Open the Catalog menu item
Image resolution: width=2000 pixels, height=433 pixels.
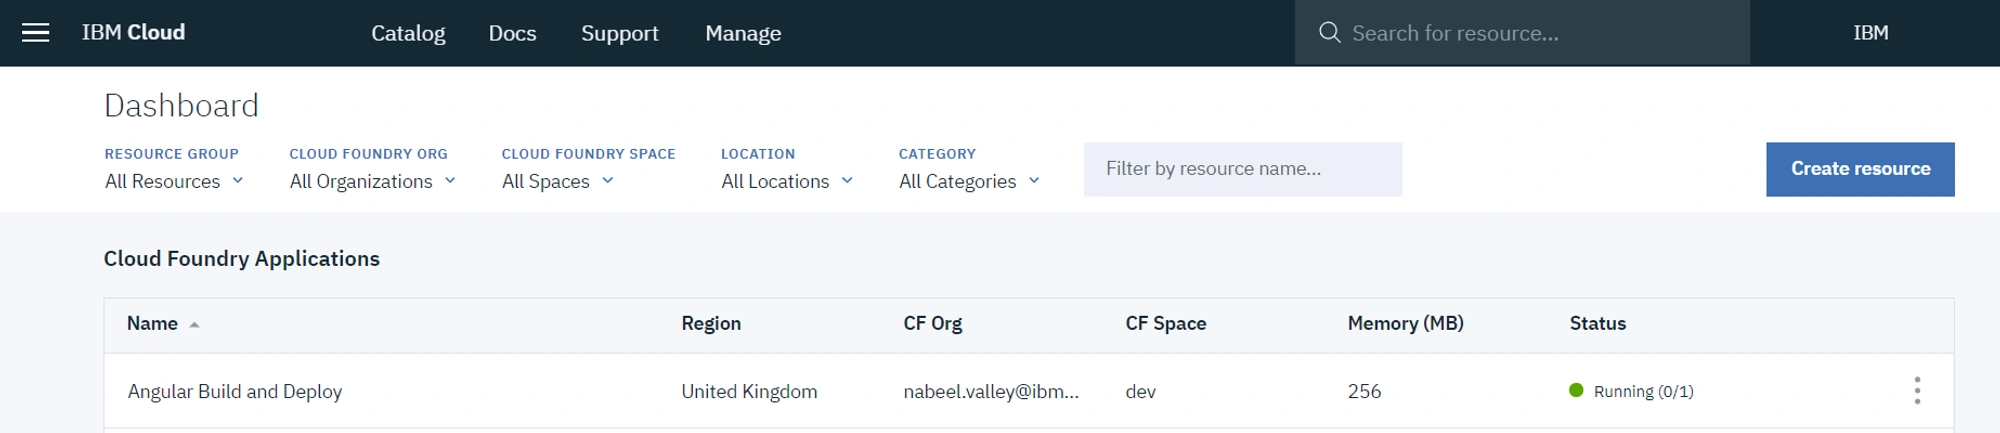pos(408,33)
